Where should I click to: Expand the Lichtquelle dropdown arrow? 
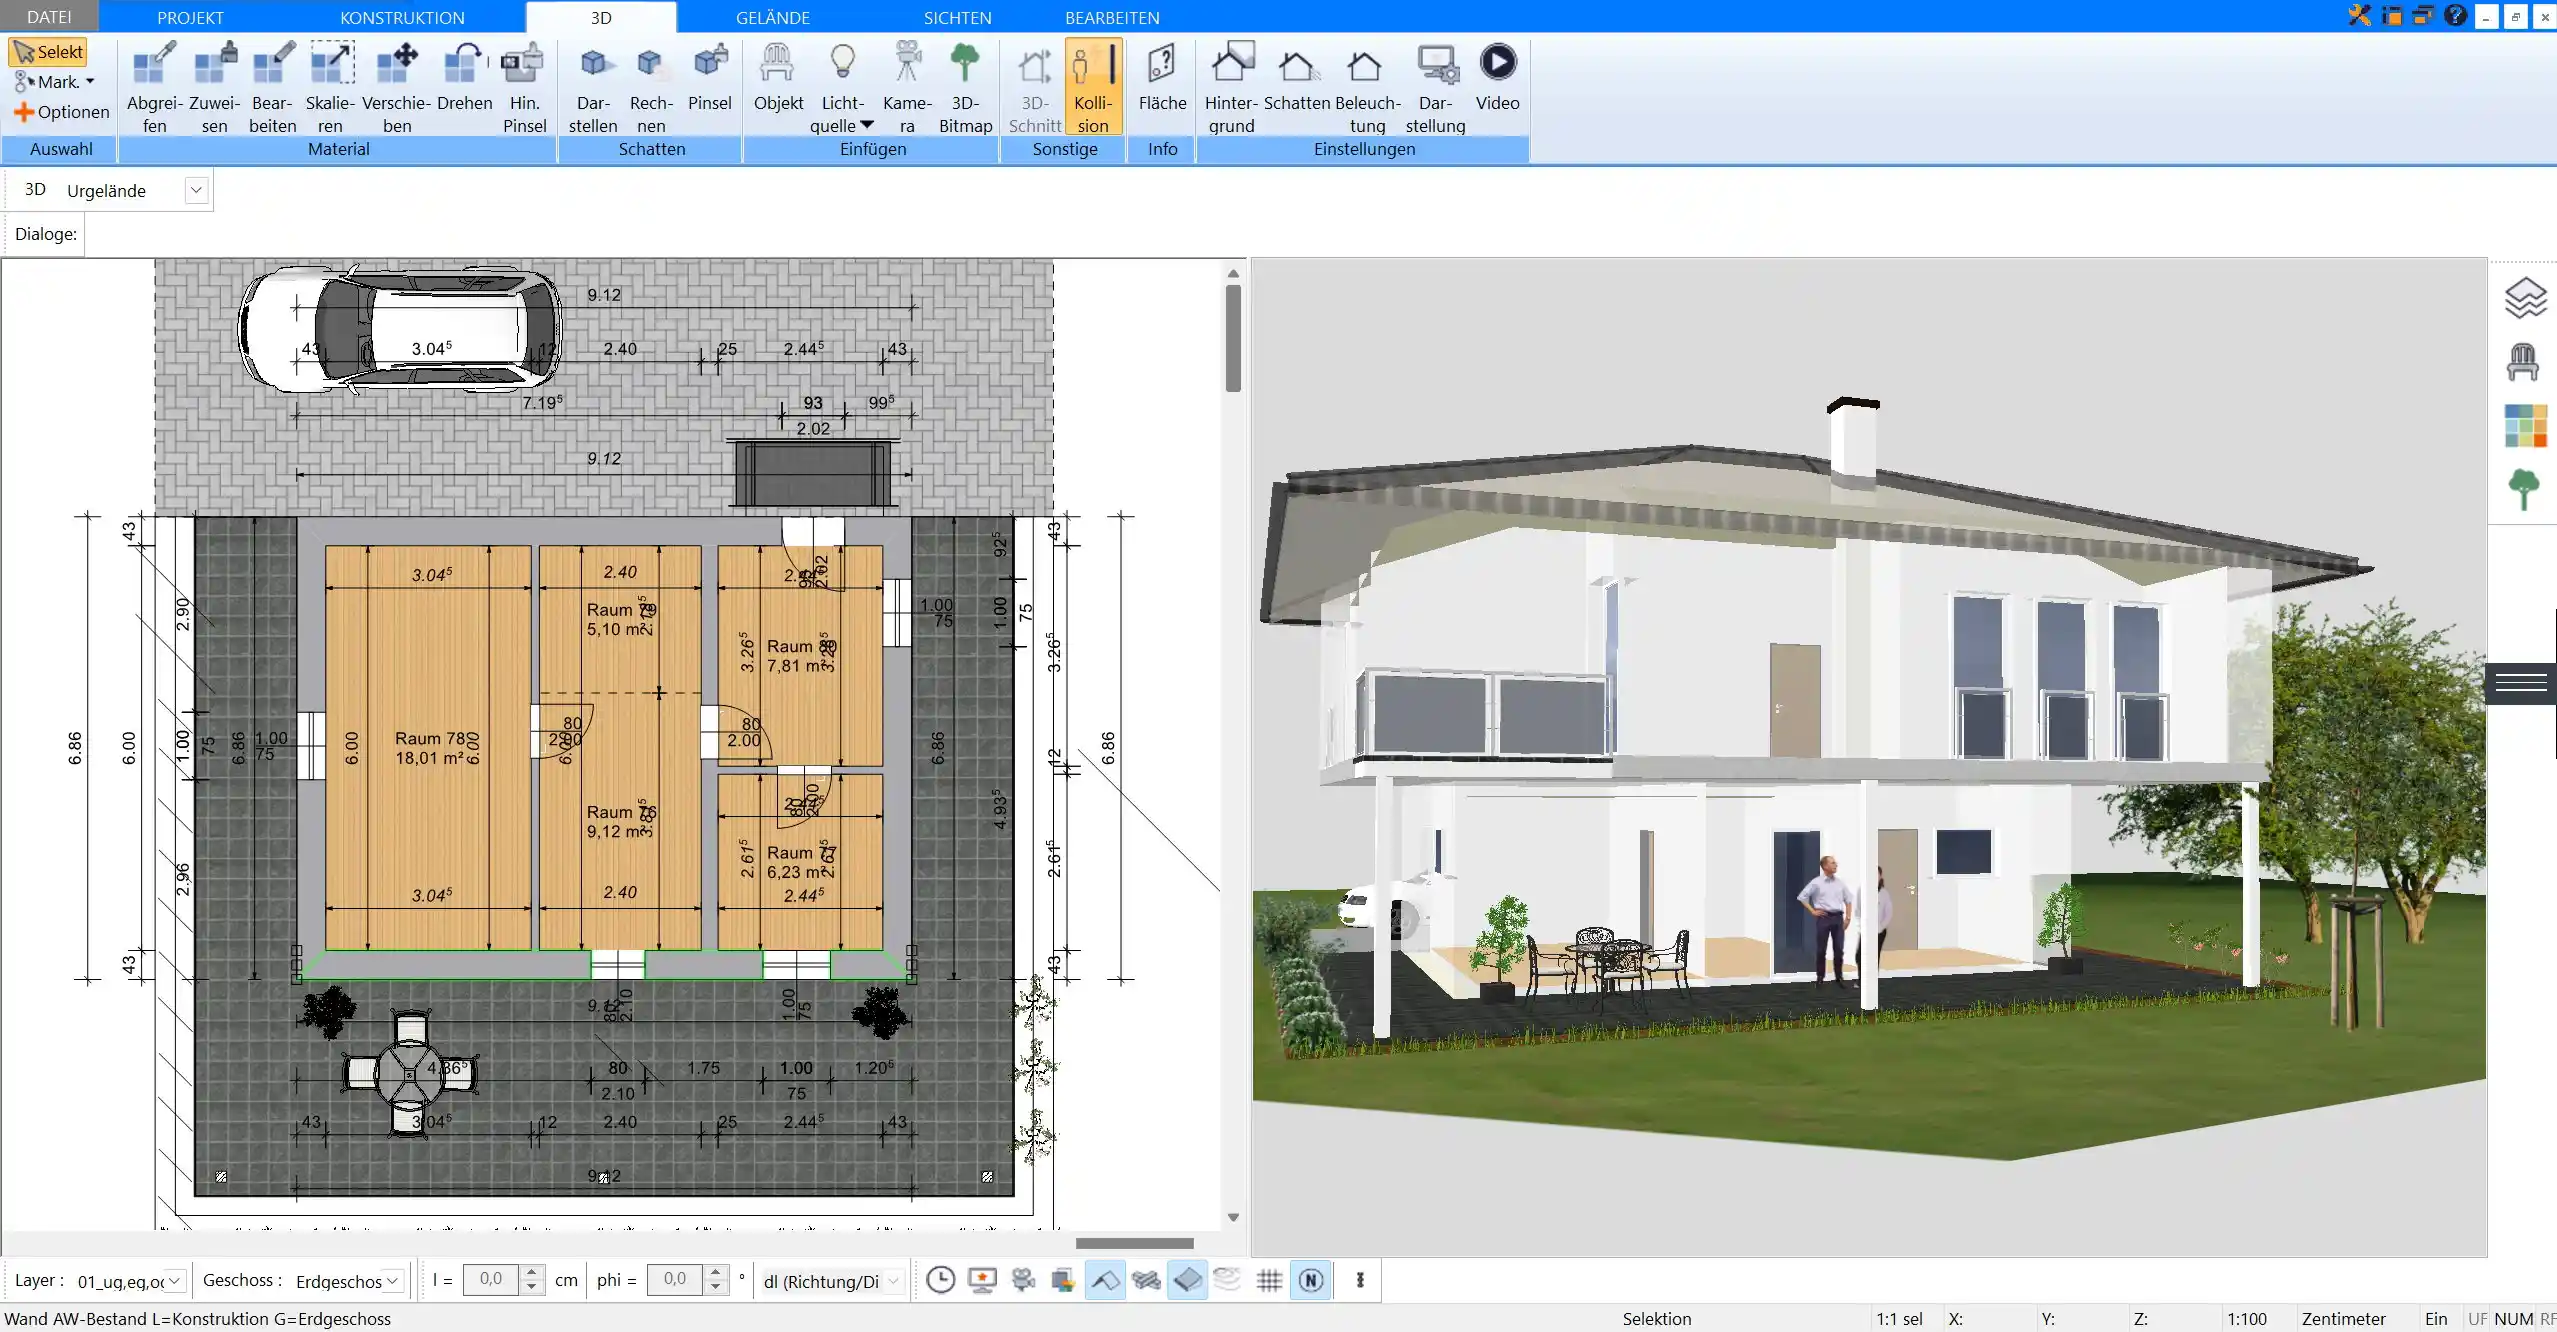866,125
